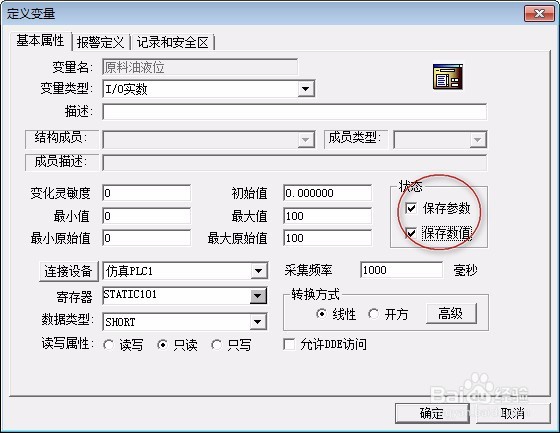Open the 寄存器 dropdown showing STATIC101
This screenshot has height=433, width=560.
click(x=258, y=296)
